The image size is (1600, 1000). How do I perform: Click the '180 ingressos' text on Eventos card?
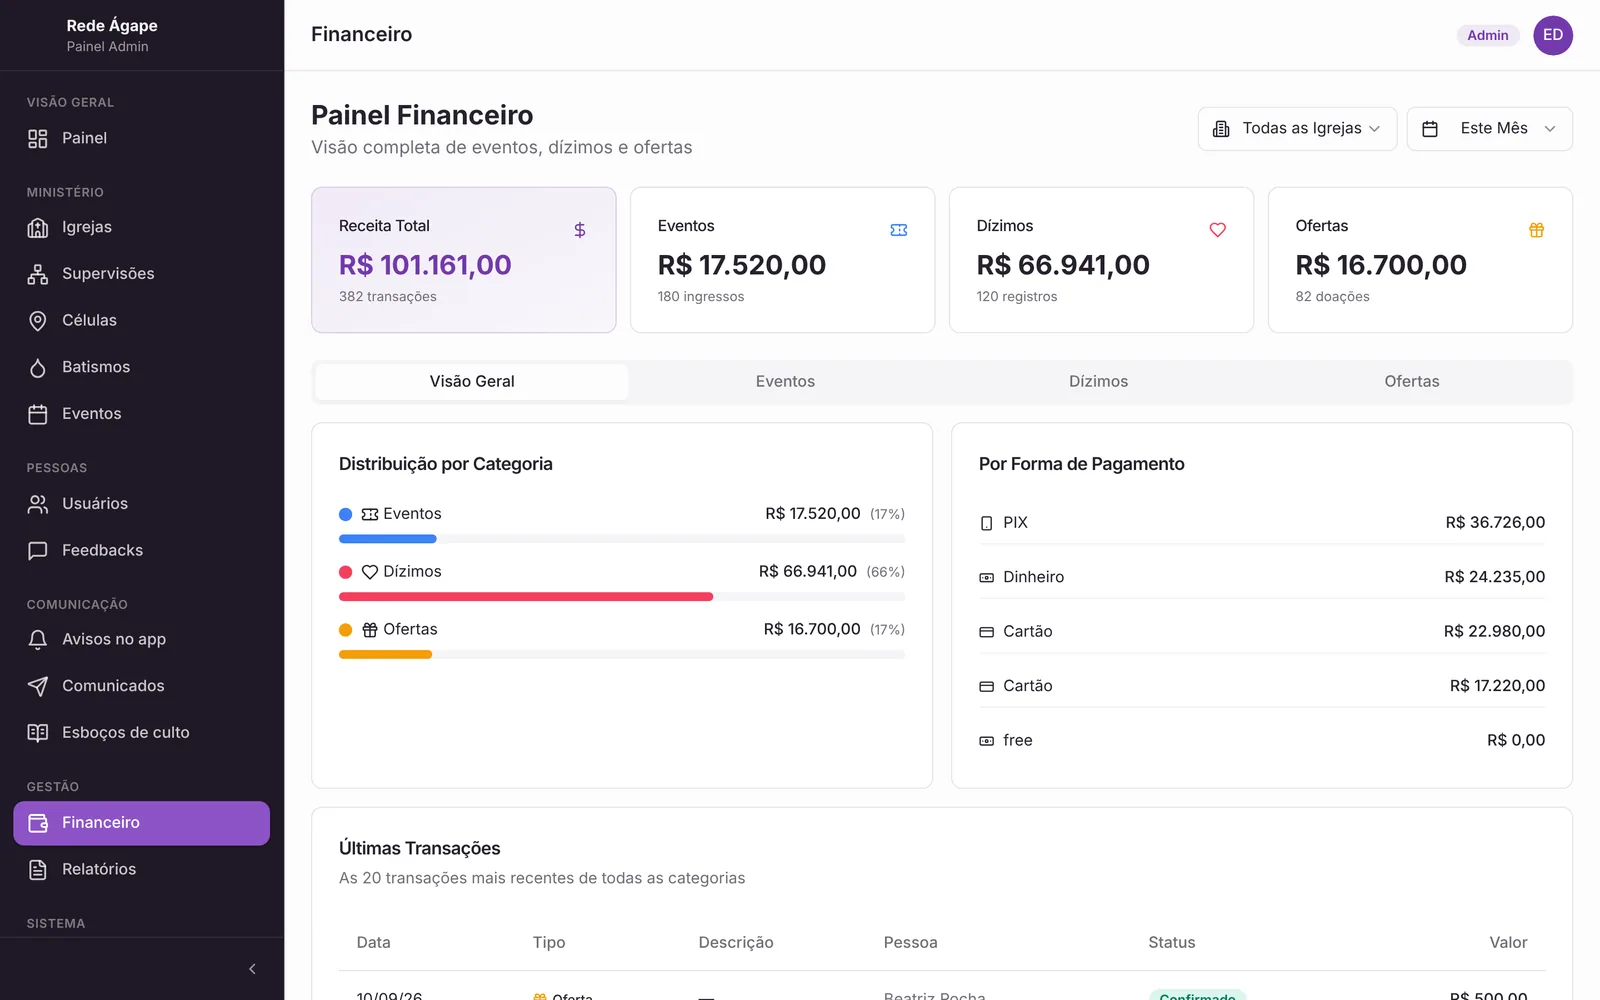click(x=701, y=297)
